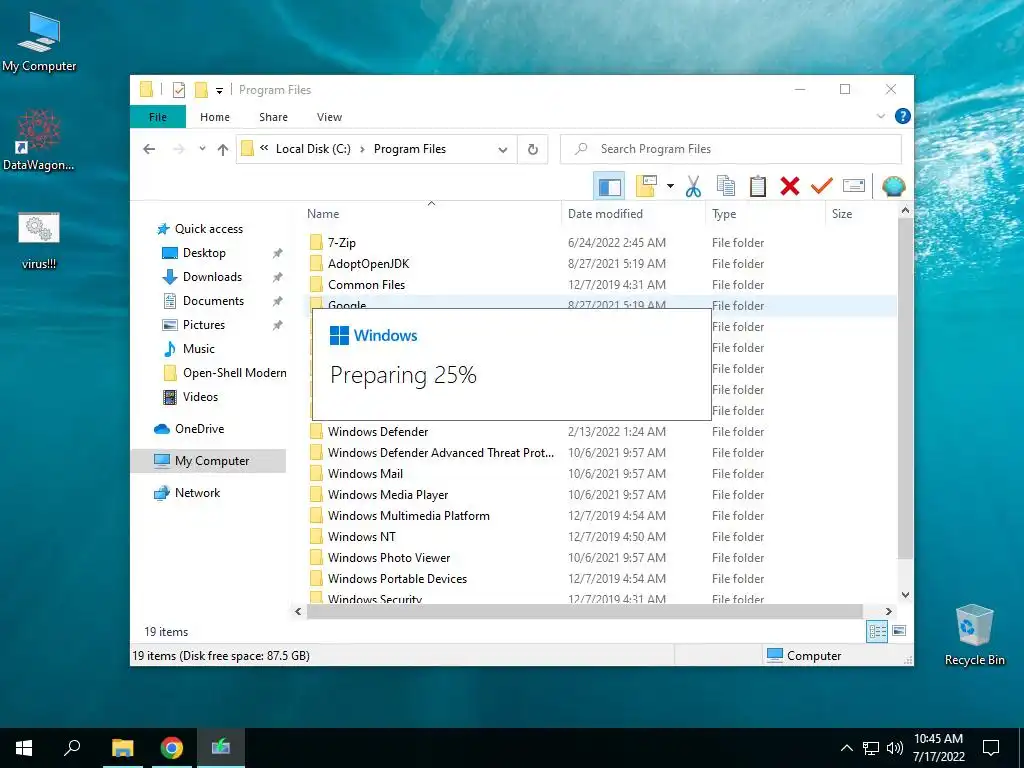Open Downloads in navigation pane
Viewport: 1024px width, 768px height.
212,277
